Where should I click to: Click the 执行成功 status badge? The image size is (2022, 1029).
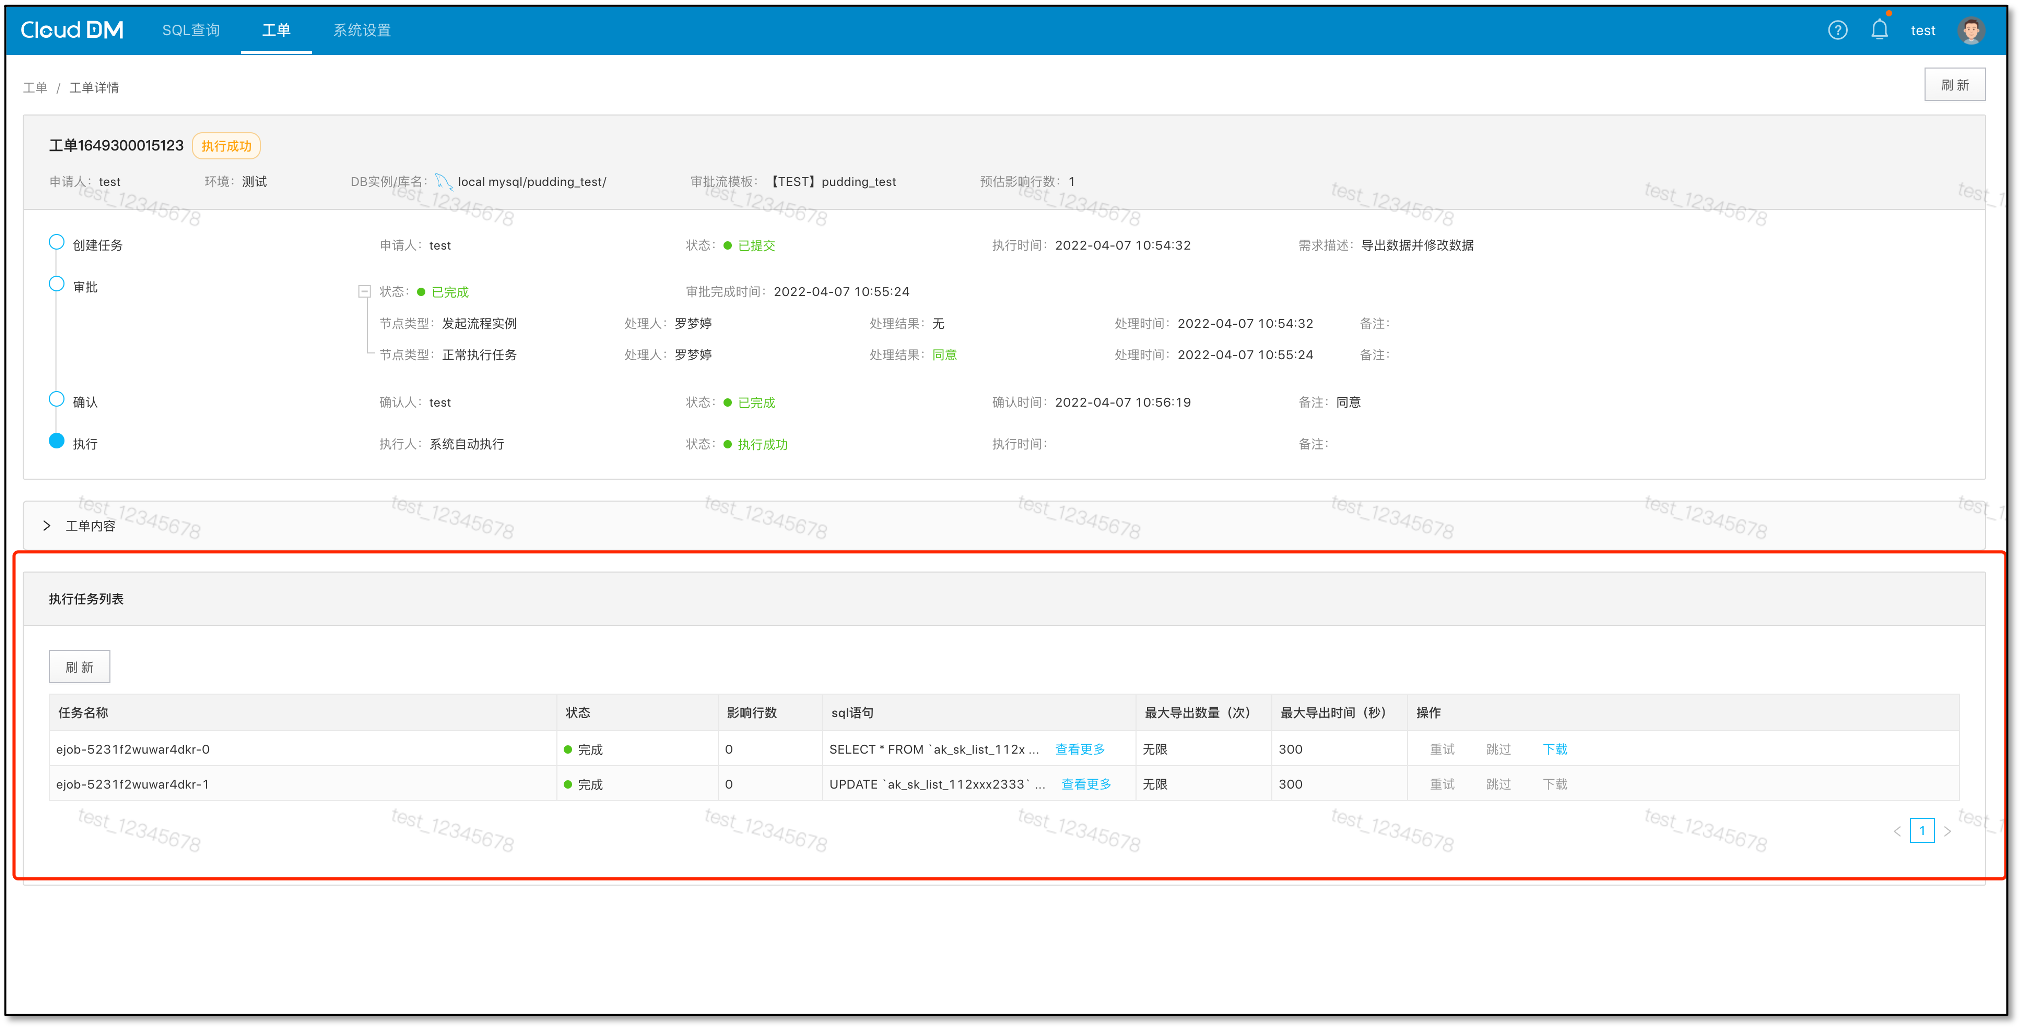click(x=226, y=146)
